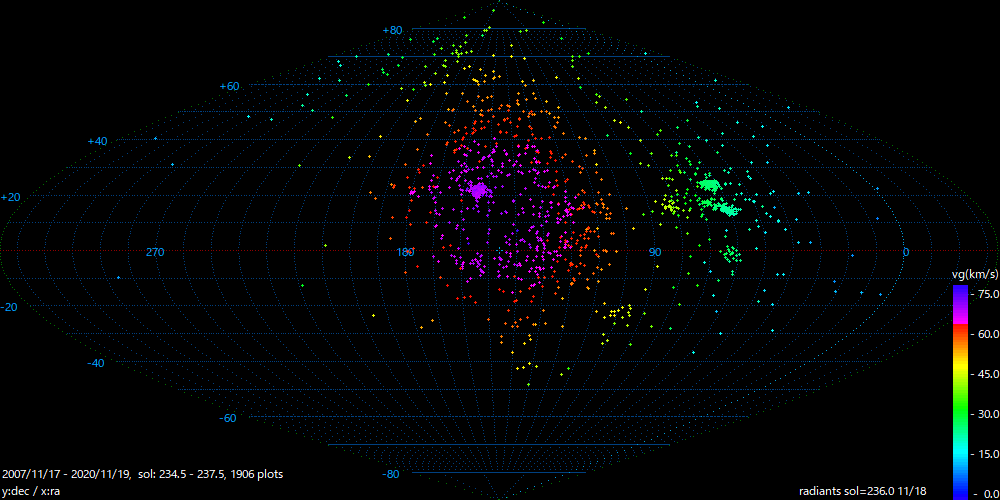The height and width of the screenshot is (500, 1000).
Task: Click the +60 declination label
Action: [230, 86]
